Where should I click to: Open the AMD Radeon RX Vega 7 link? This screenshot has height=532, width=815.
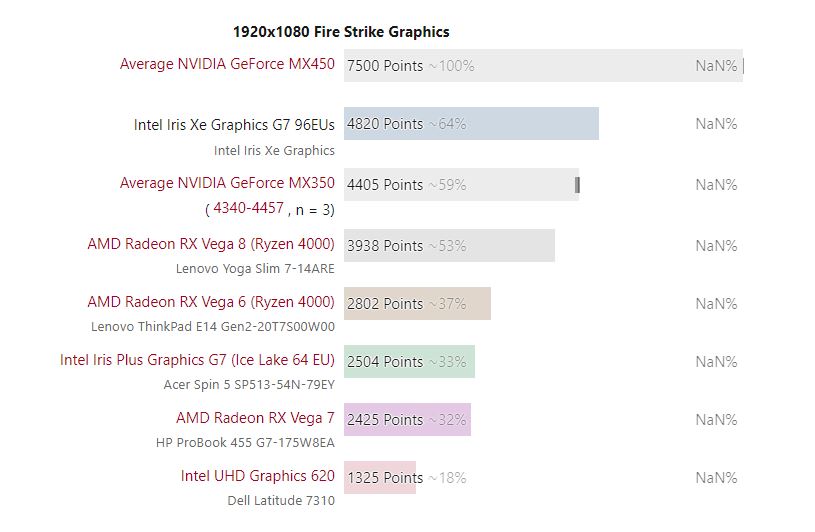point(255,418)
